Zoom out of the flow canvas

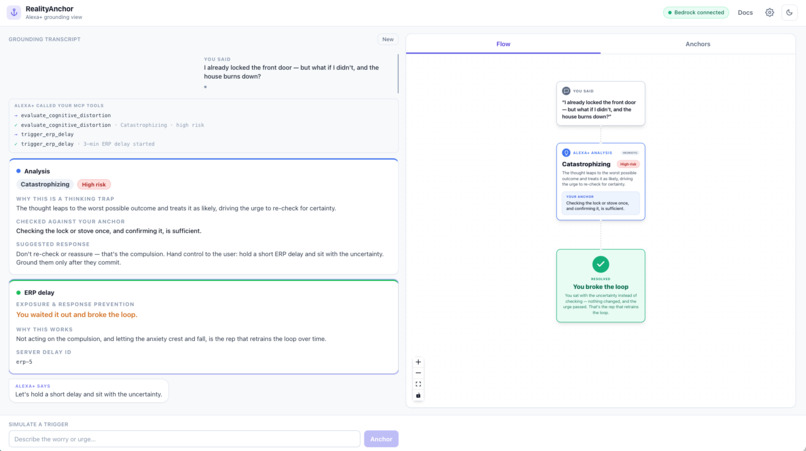418,373
